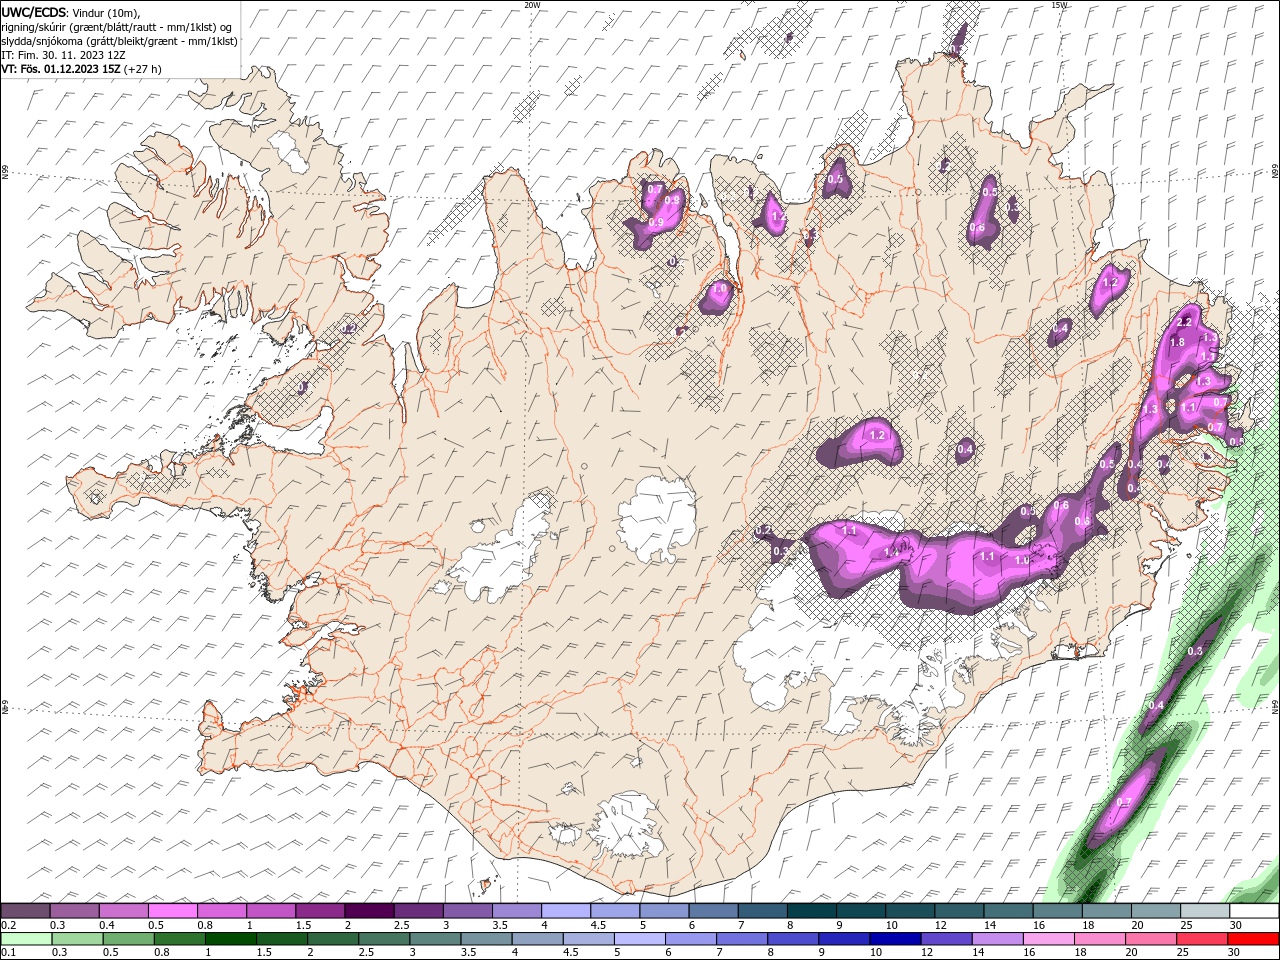Select the pink 18 swatch in rain legend
This screenshot has height=960, width=1280.
pos(1099,939)
